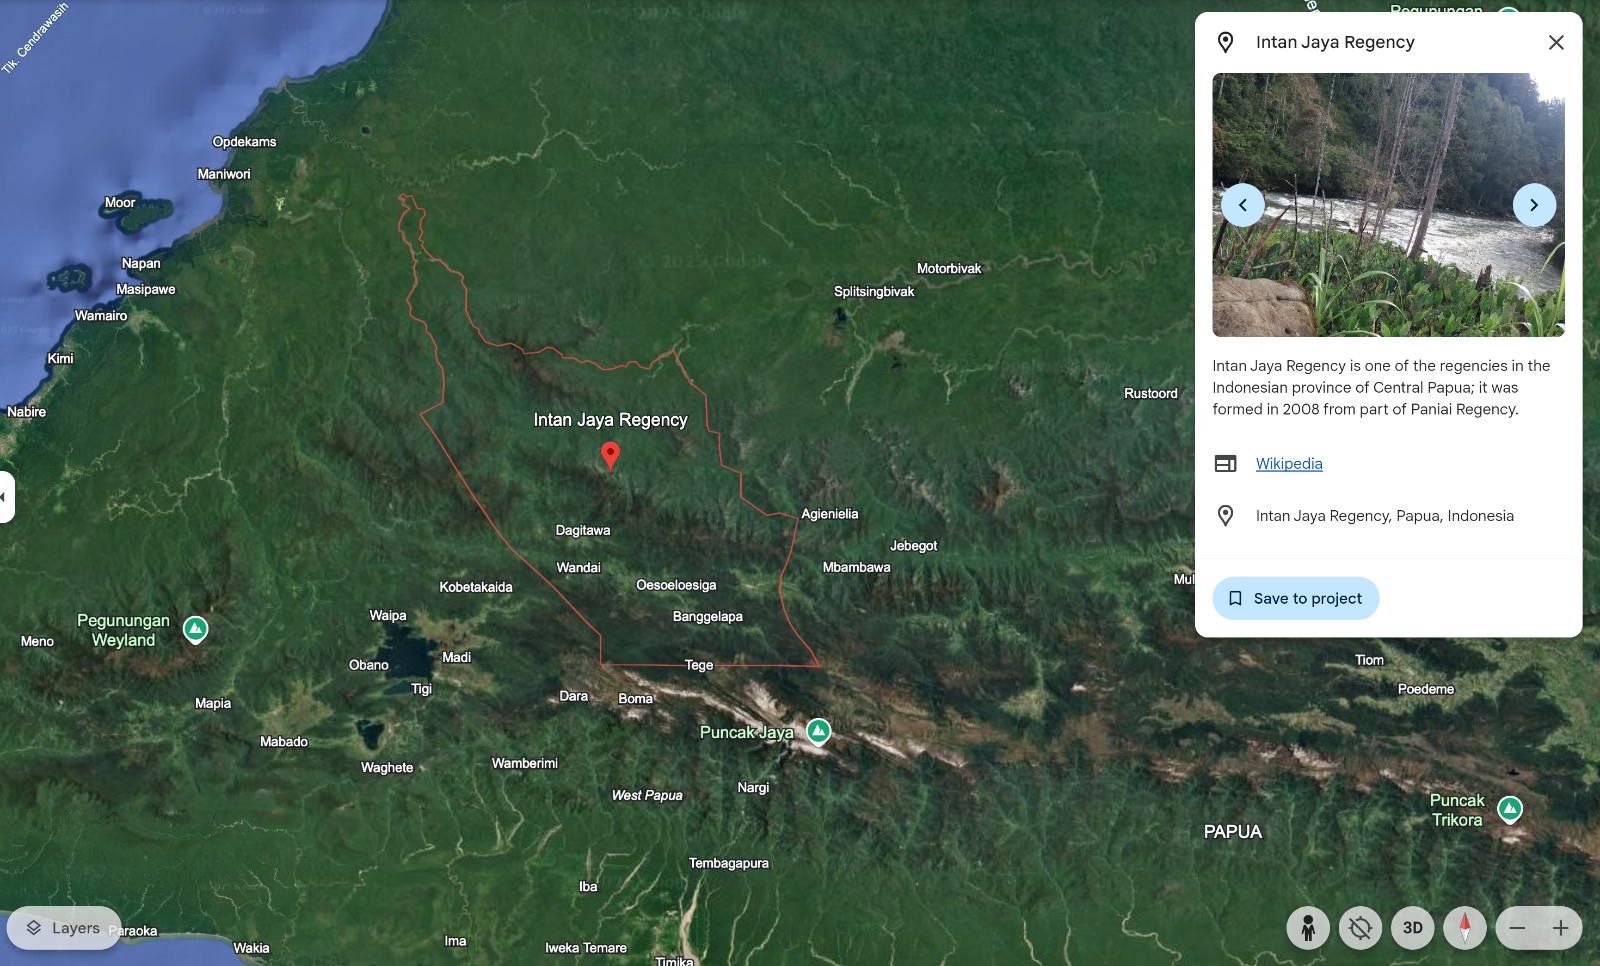Show previous photo in info card
The width and height of the screenshot is (1600, 966).
pos(1243,205)
